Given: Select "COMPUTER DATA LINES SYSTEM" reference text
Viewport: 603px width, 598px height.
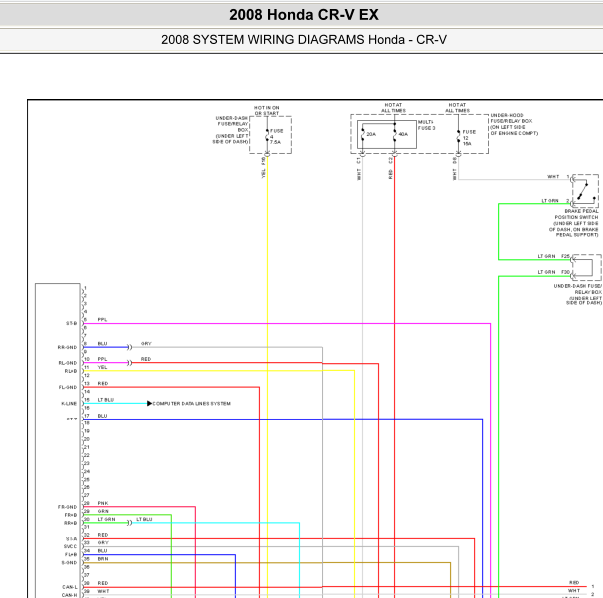Looking at the screenshot, I should (192, 403).
